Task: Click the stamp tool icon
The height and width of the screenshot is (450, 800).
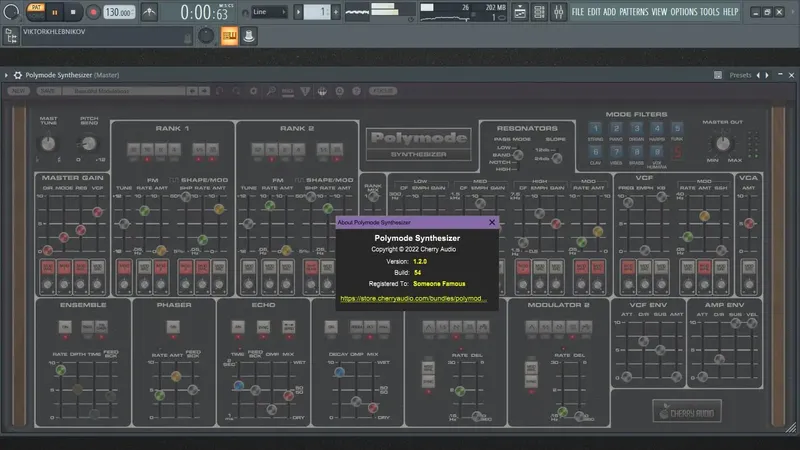Action: [249, 36]
